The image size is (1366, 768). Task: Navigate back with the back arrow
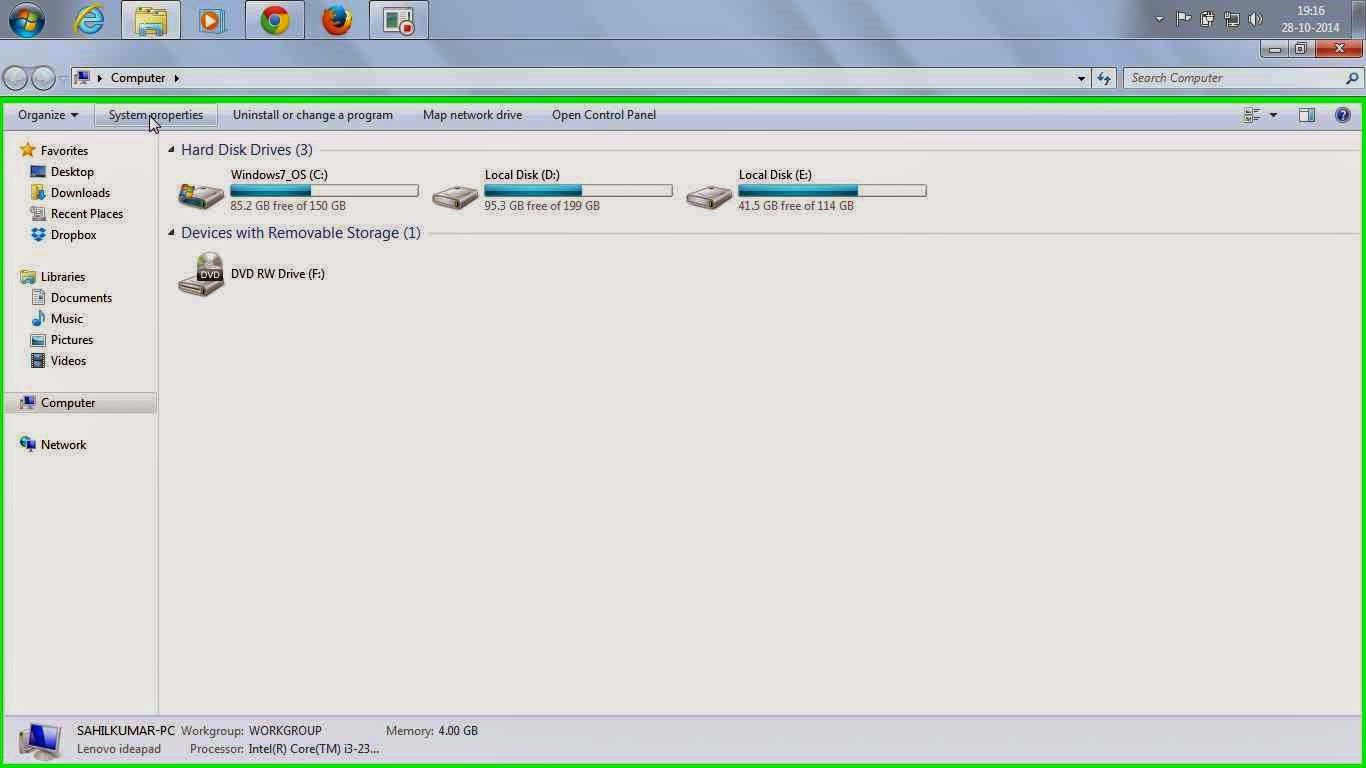point(15,77)
